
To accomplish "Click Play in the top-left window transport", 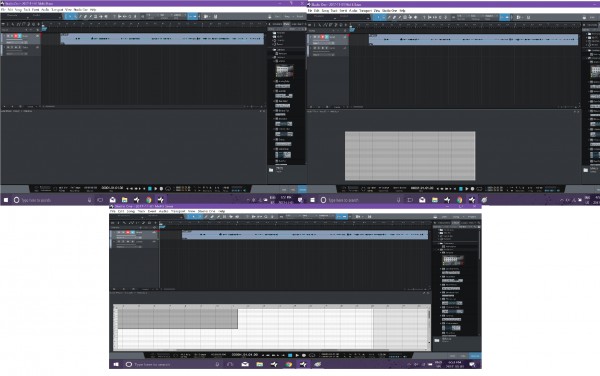I will [x=156, y=189].
